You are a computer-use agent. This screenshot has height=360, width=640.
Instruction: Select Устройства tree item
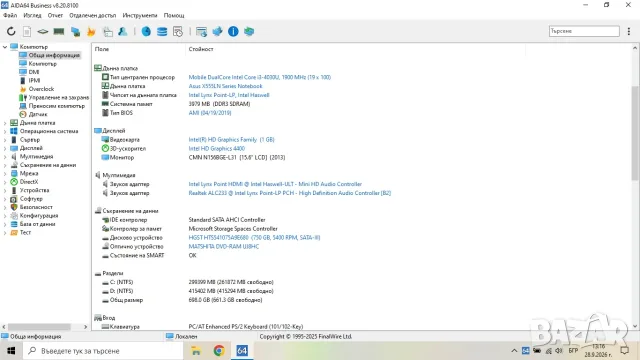pos(34,190)
